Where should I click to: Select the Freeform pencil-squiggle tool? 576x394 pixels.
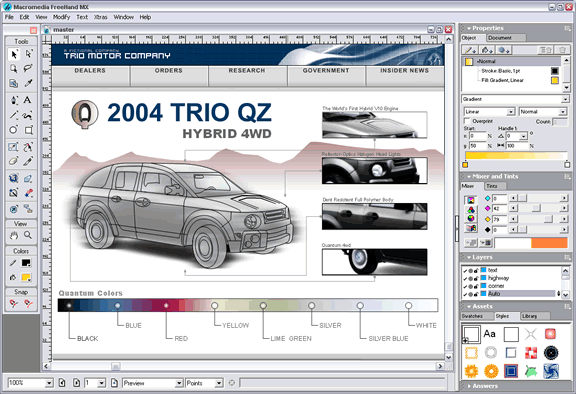28,115
